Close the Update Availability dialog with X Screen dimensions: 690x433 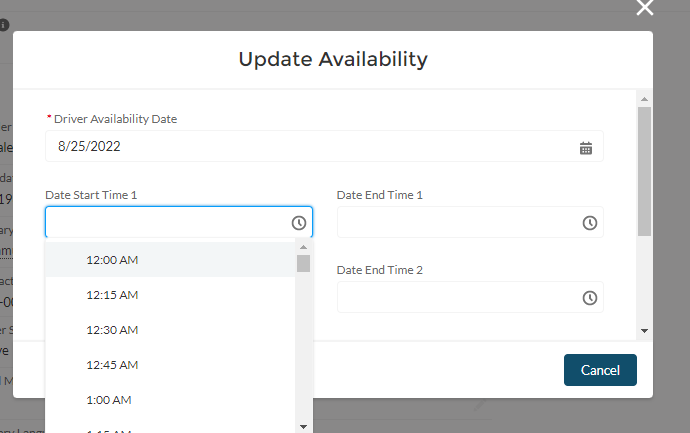point(645,9)
